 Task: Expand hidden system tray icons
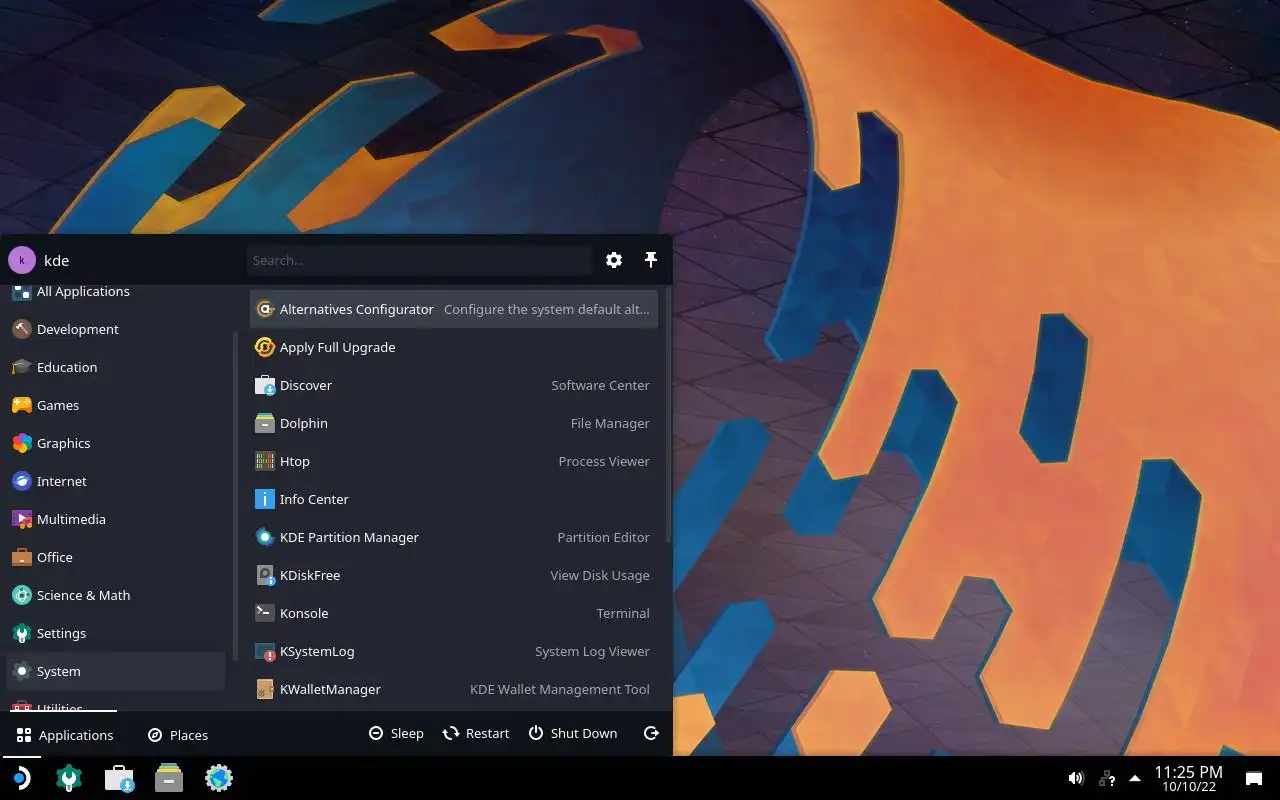1135,778
